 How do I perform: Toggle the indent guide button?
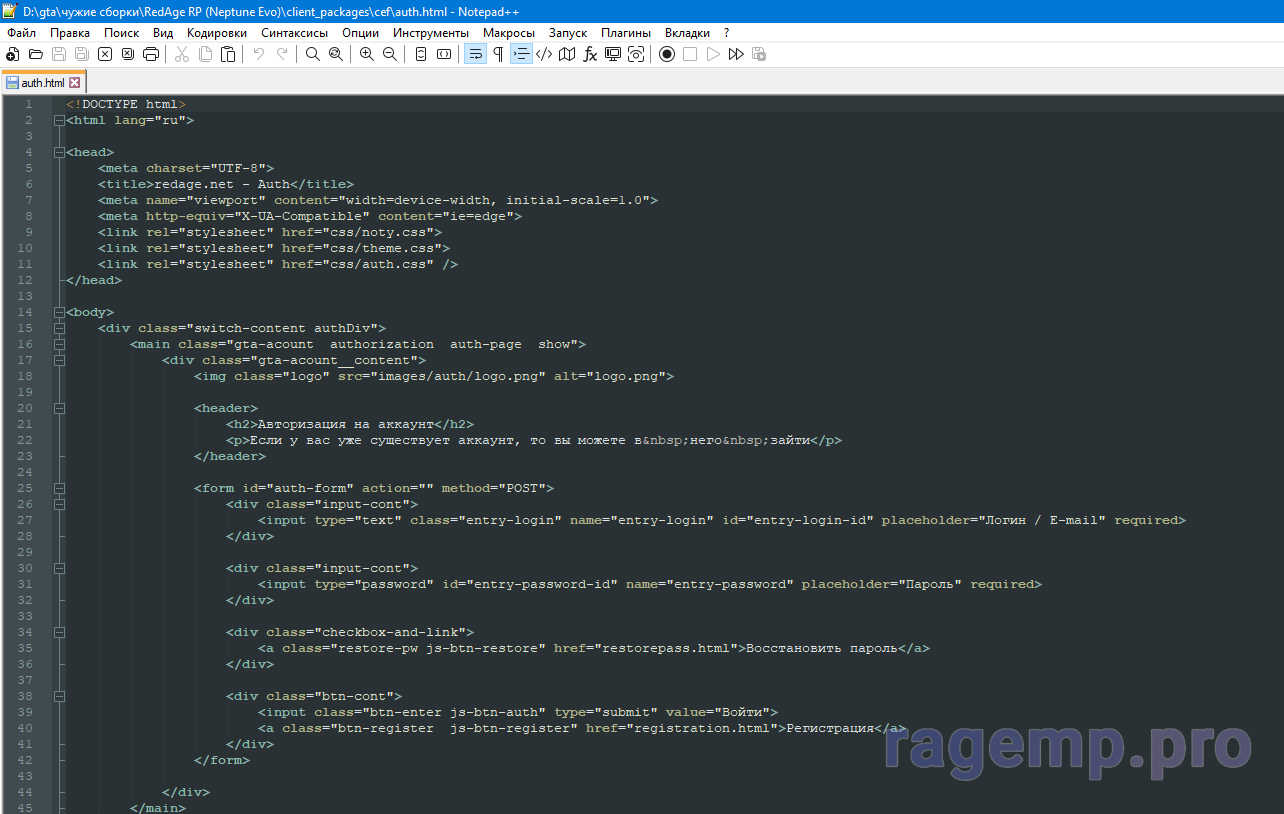coord(521,54)
